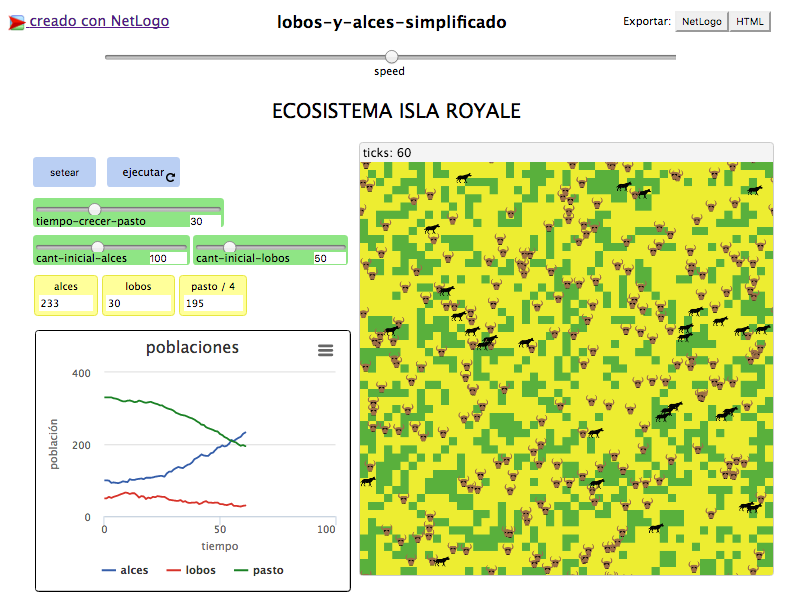
Task: Export the model as NetLogo file
Action: click(701, 21)
